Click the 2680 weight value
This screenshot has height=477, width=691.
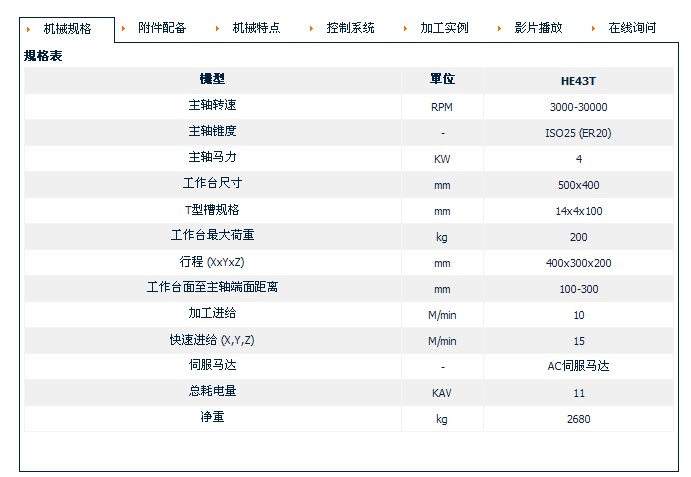coord(579,419)
